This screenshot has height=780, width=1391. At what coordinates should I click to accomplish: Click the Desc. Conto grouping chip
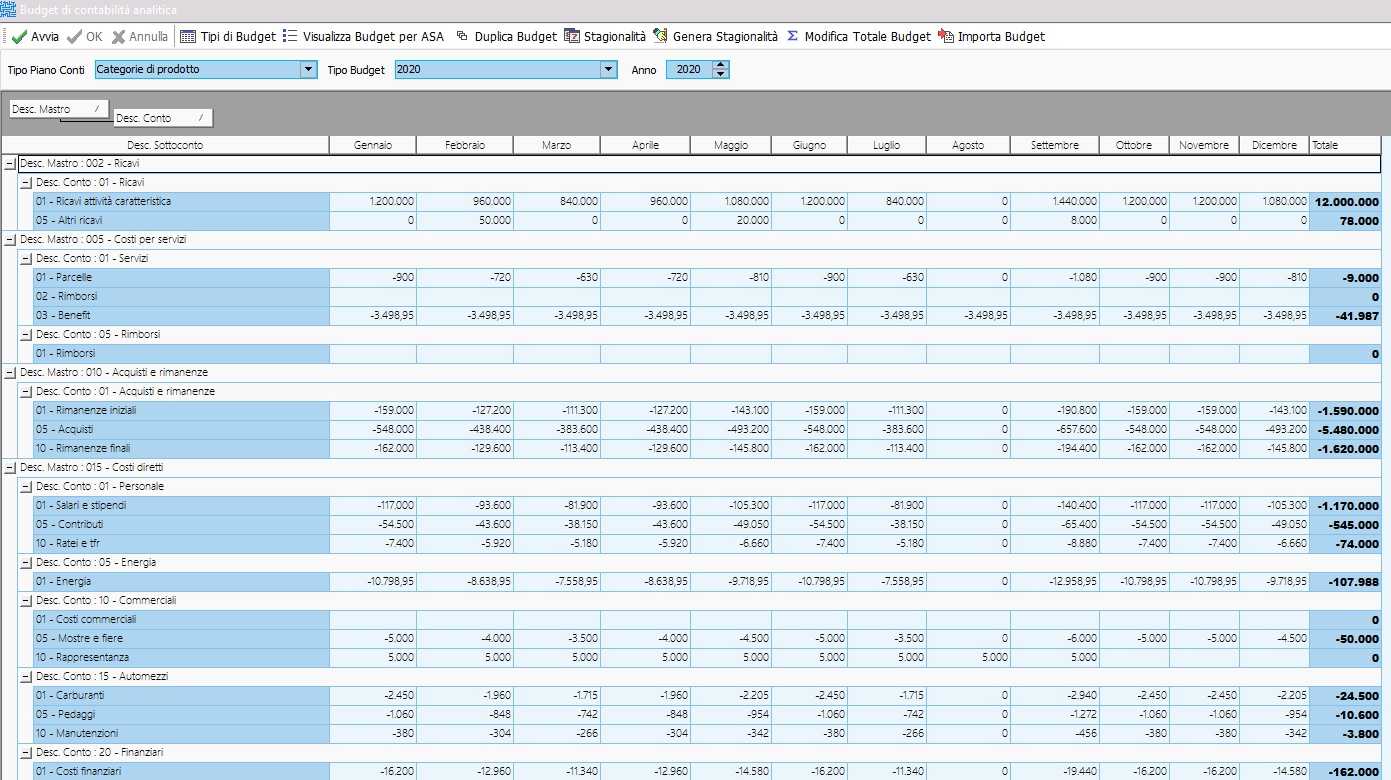click(x=163, y=118)
